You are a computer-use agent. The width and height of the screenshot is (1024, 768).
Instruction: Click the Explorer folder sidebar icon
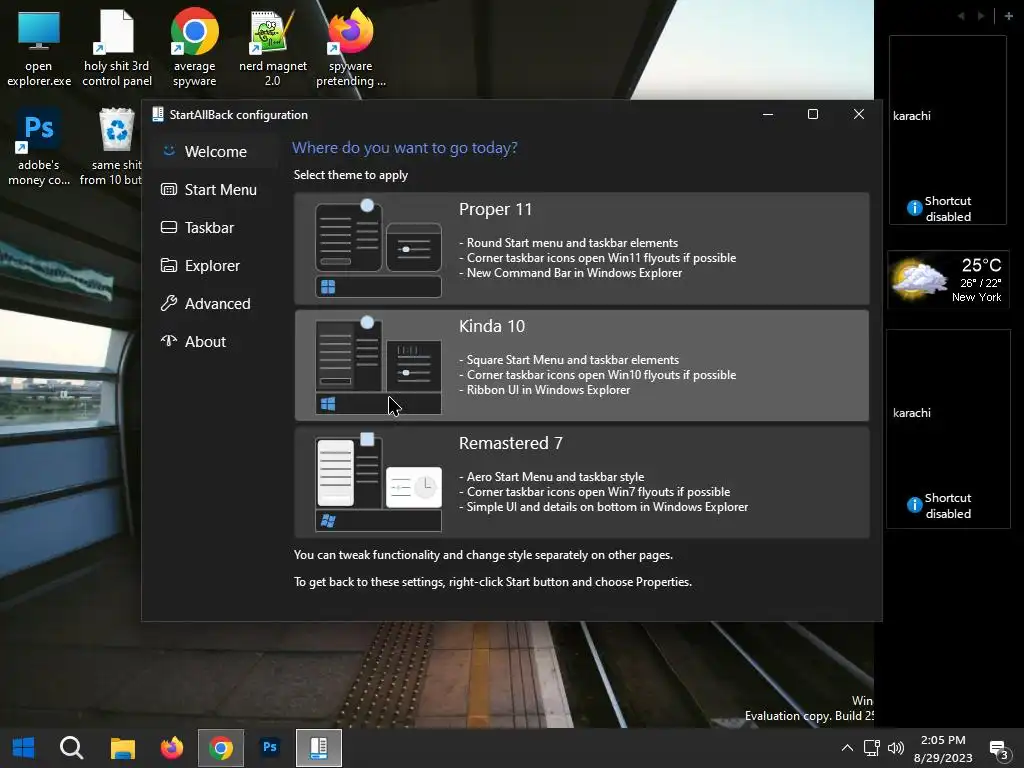pos(168,265)
